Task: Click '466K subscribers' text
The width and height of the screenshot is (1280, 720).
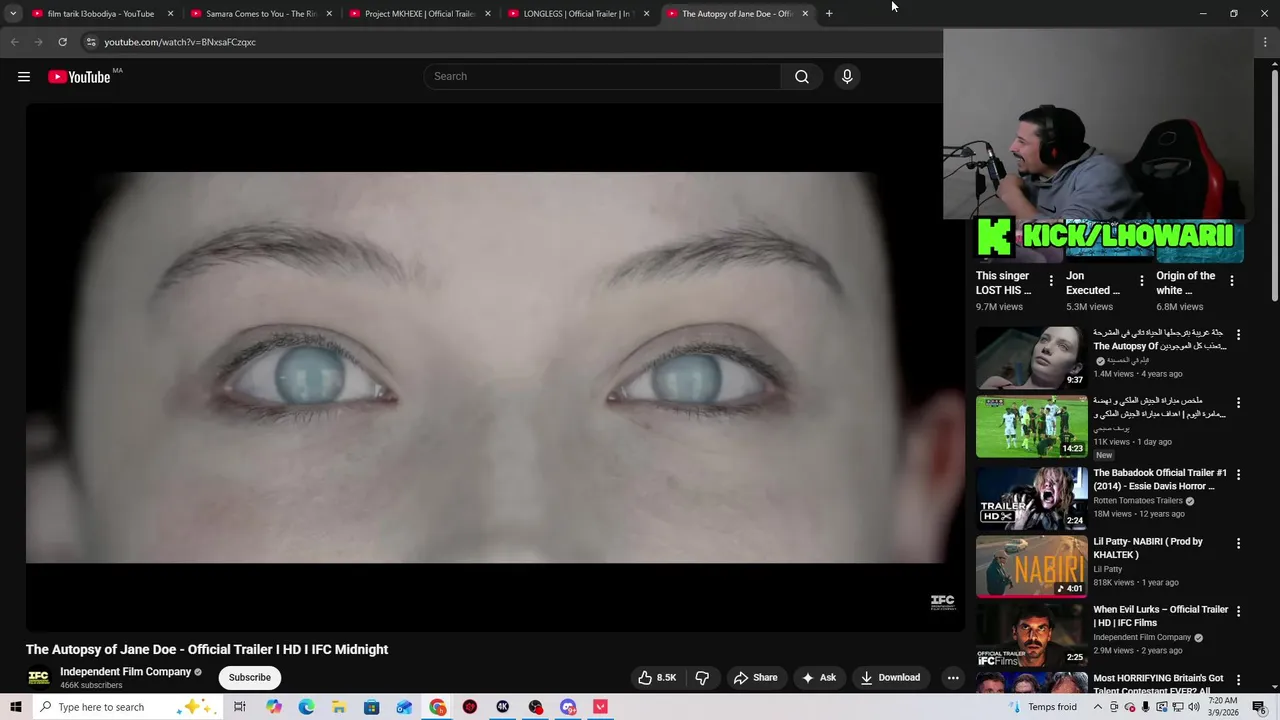Action: [91, 686]
